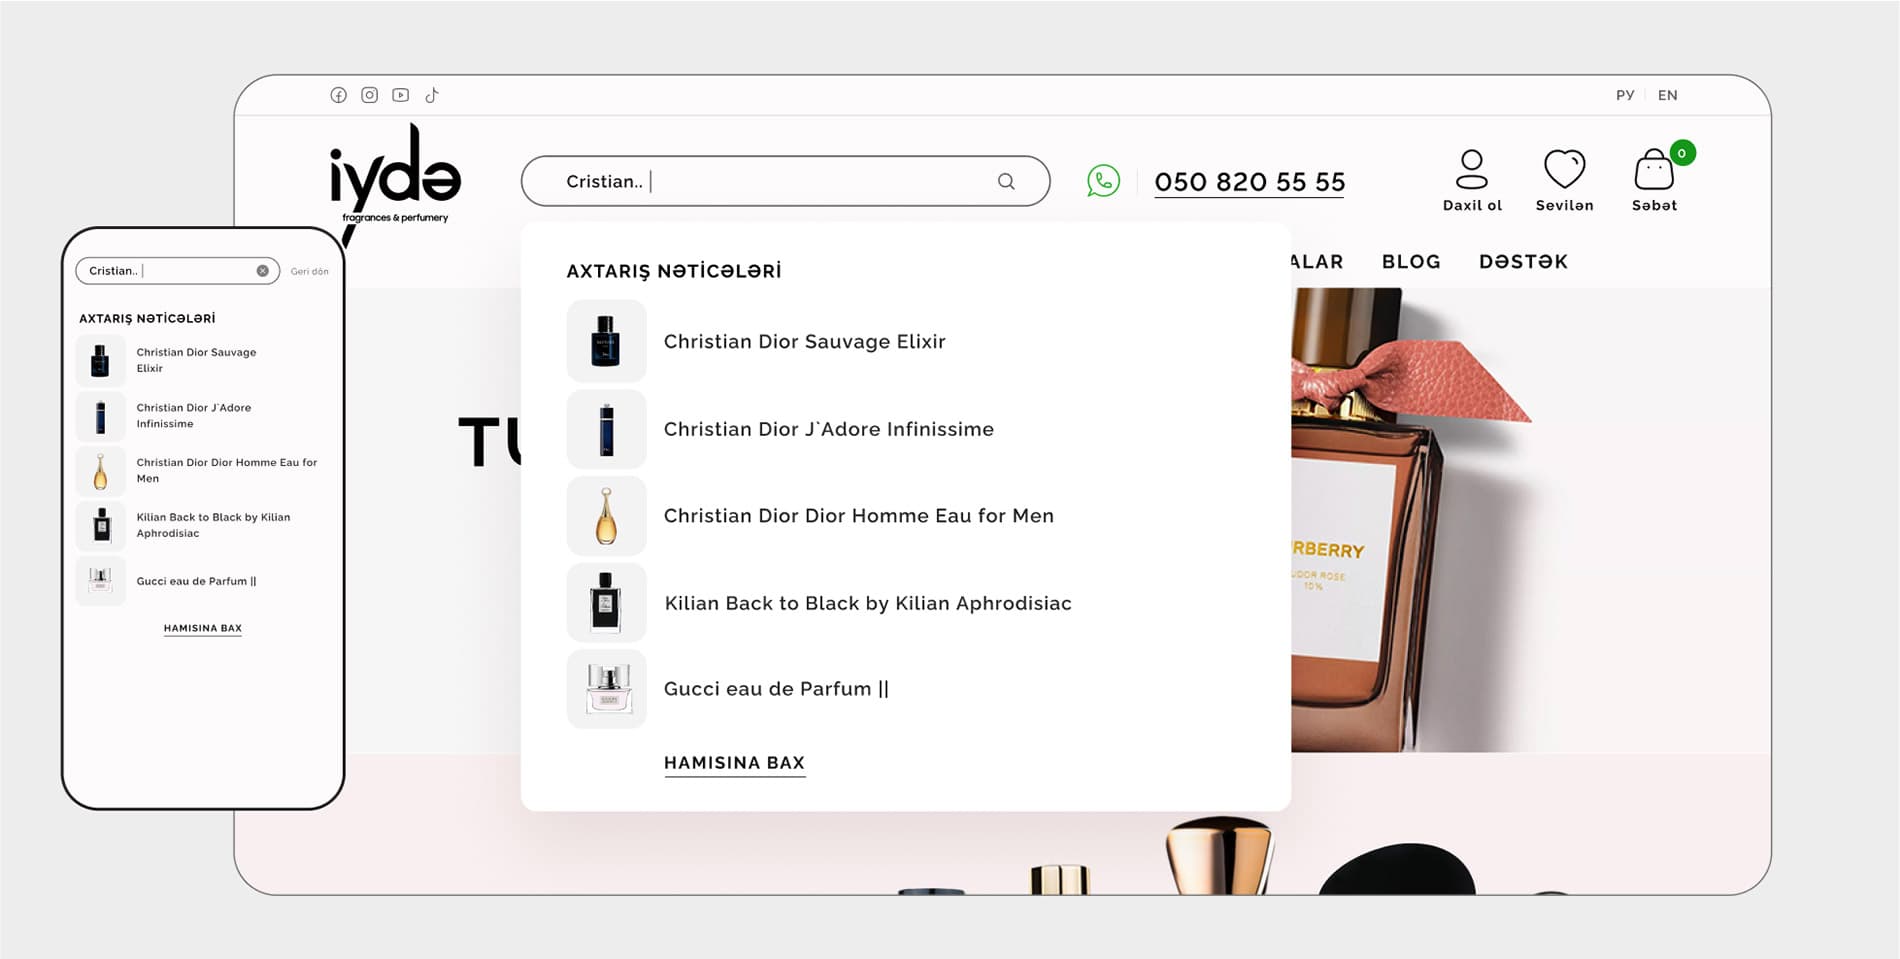Screen dimensions: 1900x959
Task: Click Geri dön in the mobile view
Action: (x=309, y=271)
